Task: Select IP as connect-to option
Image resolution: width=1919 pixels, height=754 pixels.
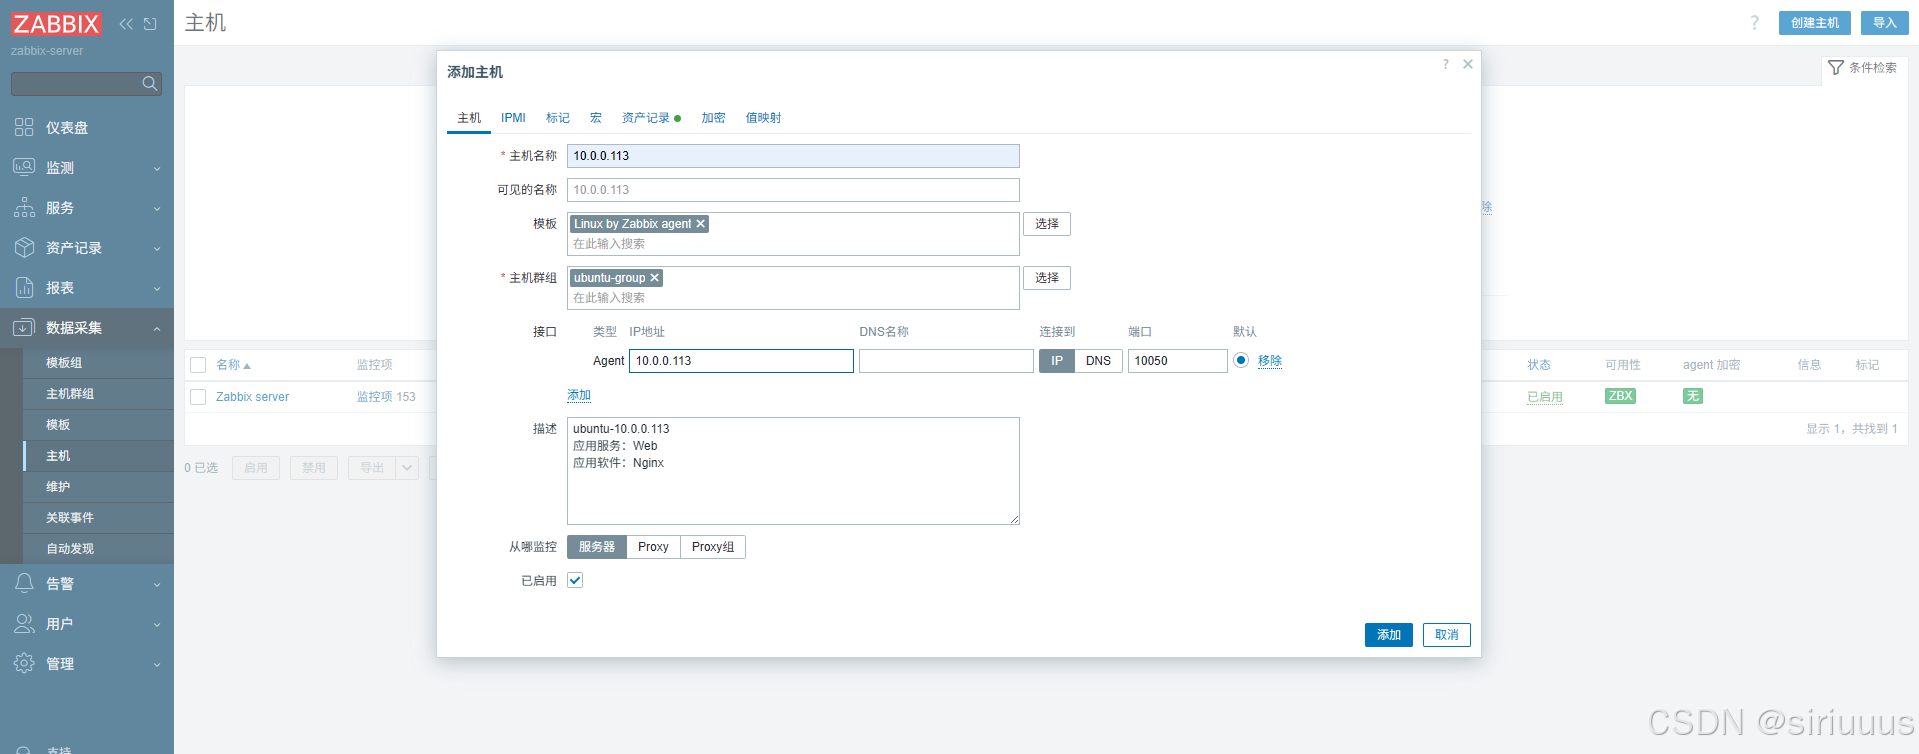Action: tap(1057, 361)
